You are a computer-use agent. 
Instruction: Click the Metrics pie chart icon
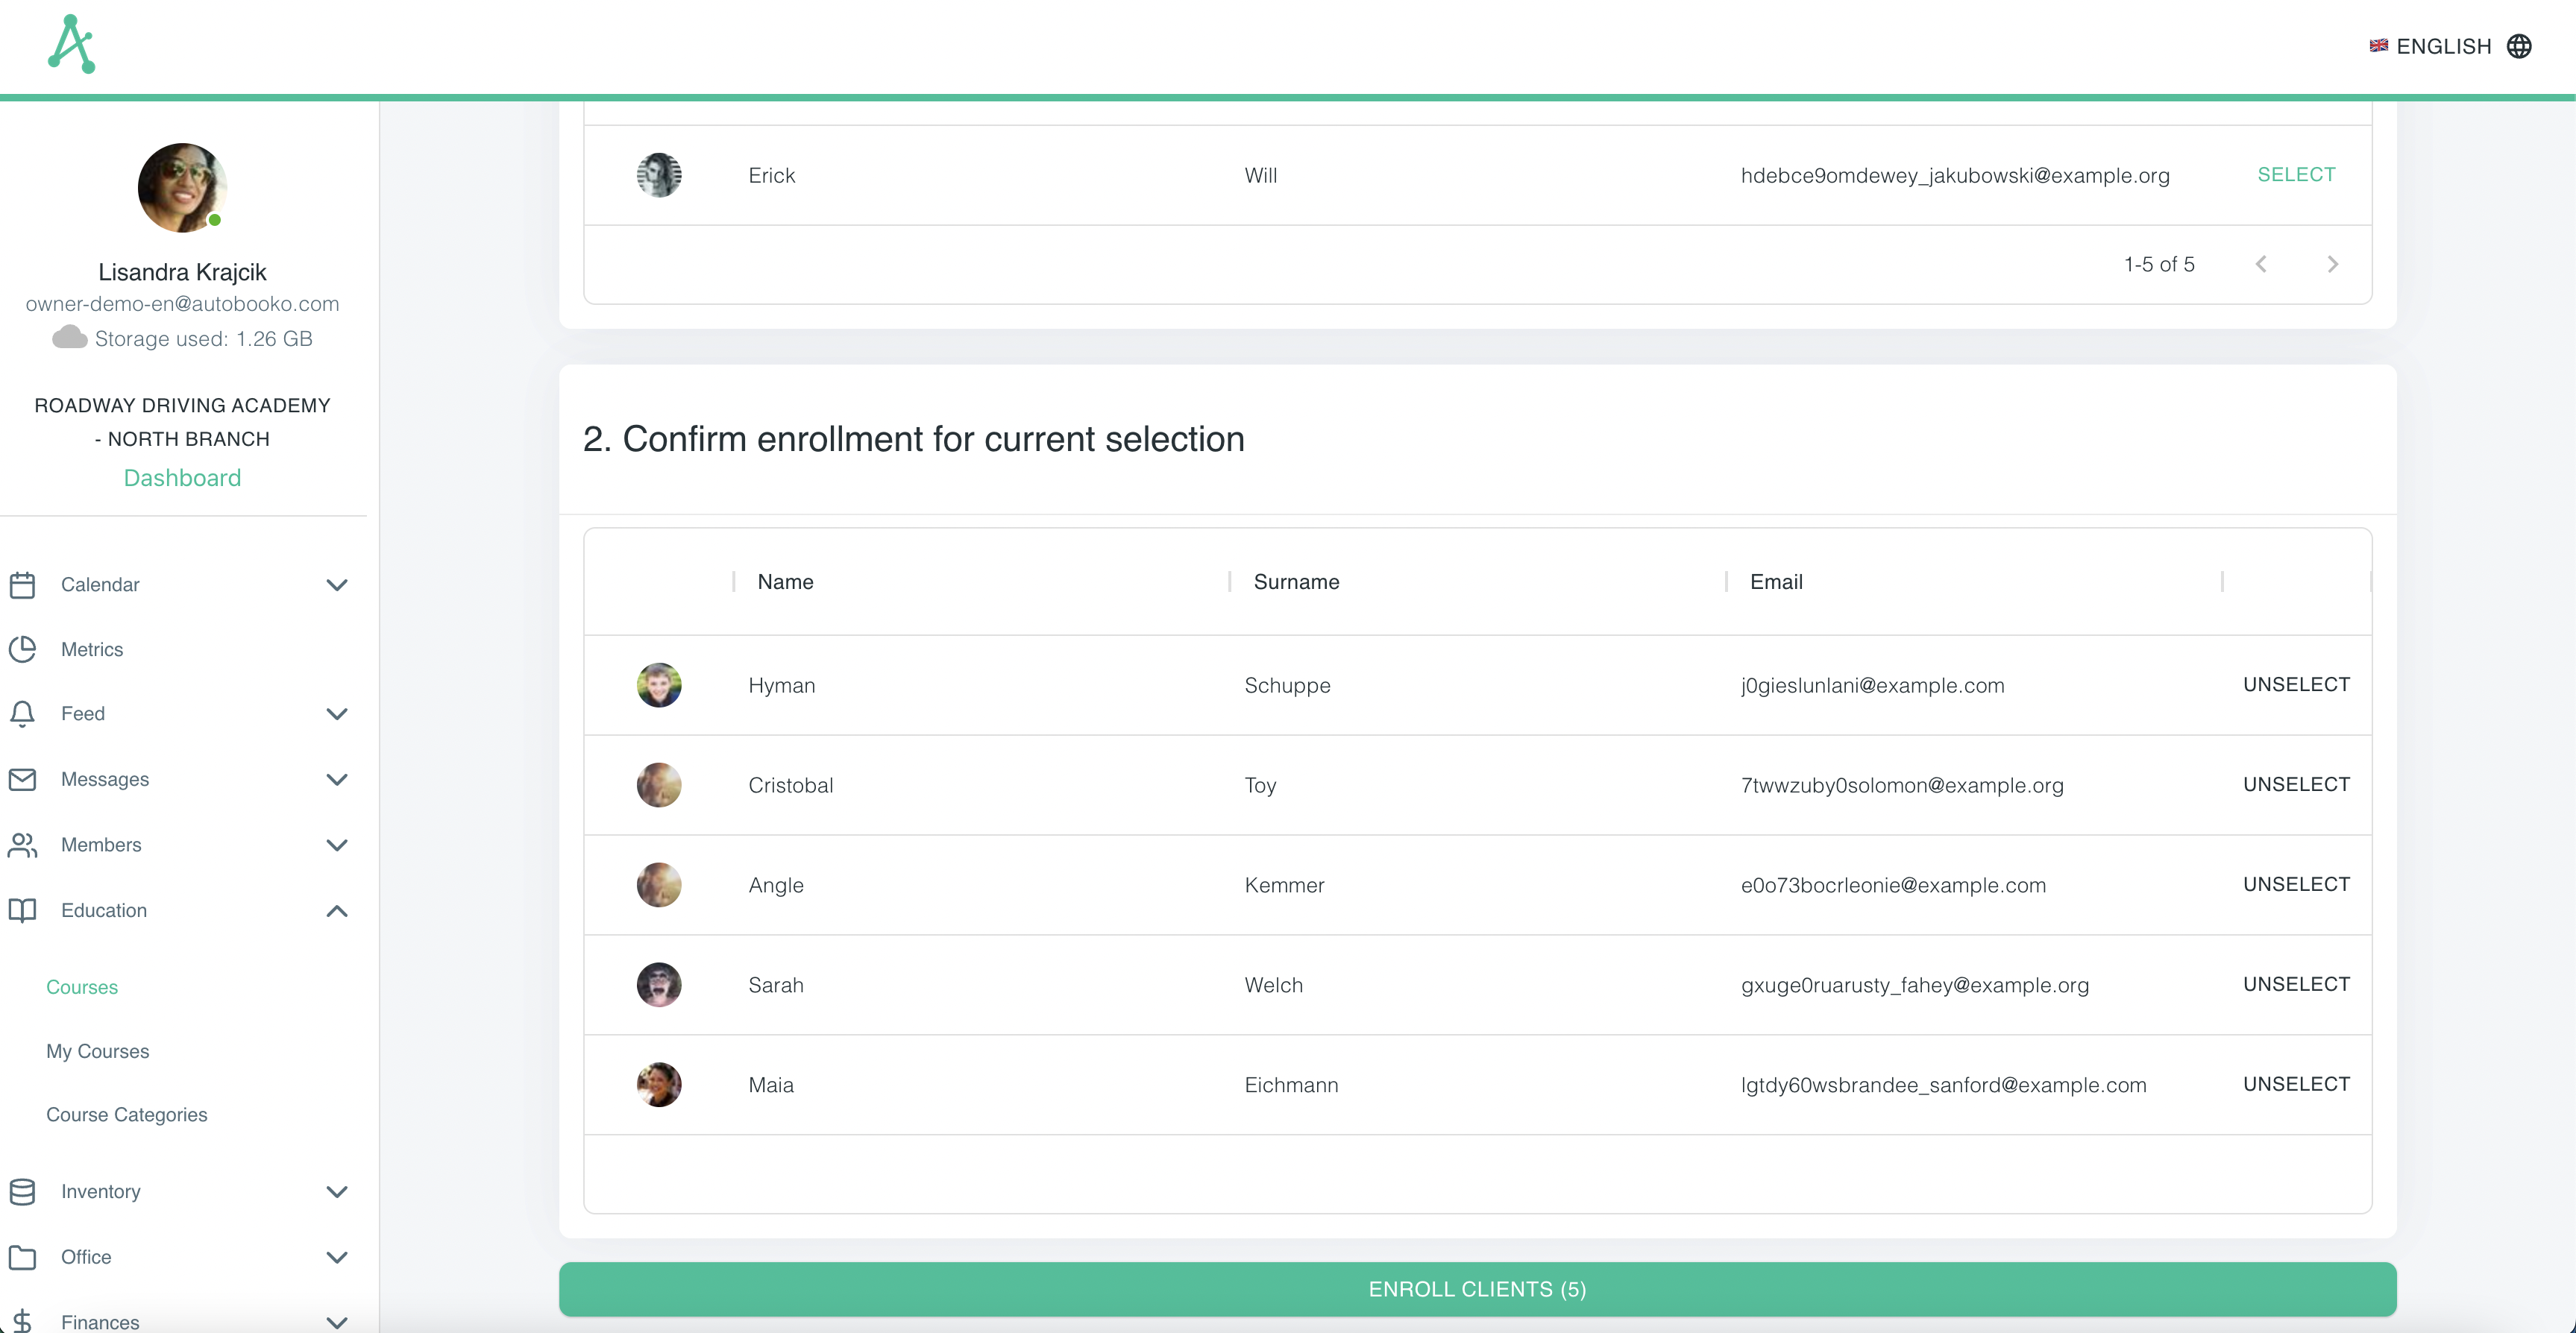(22, 649)
